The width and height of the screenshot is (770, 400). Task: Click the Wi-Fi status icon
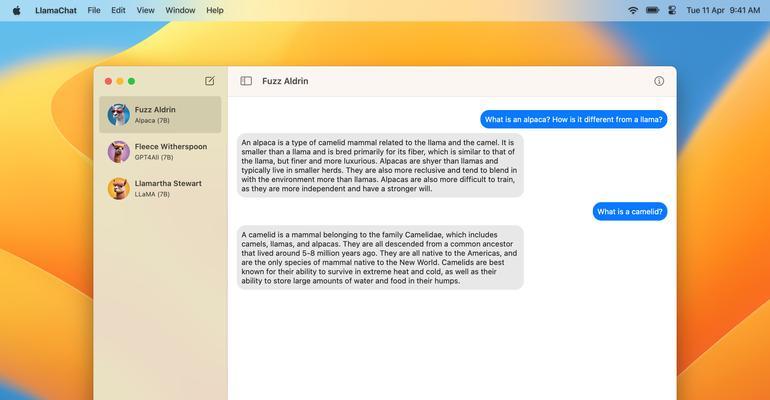pyautogui.click(x=633, y=10)
